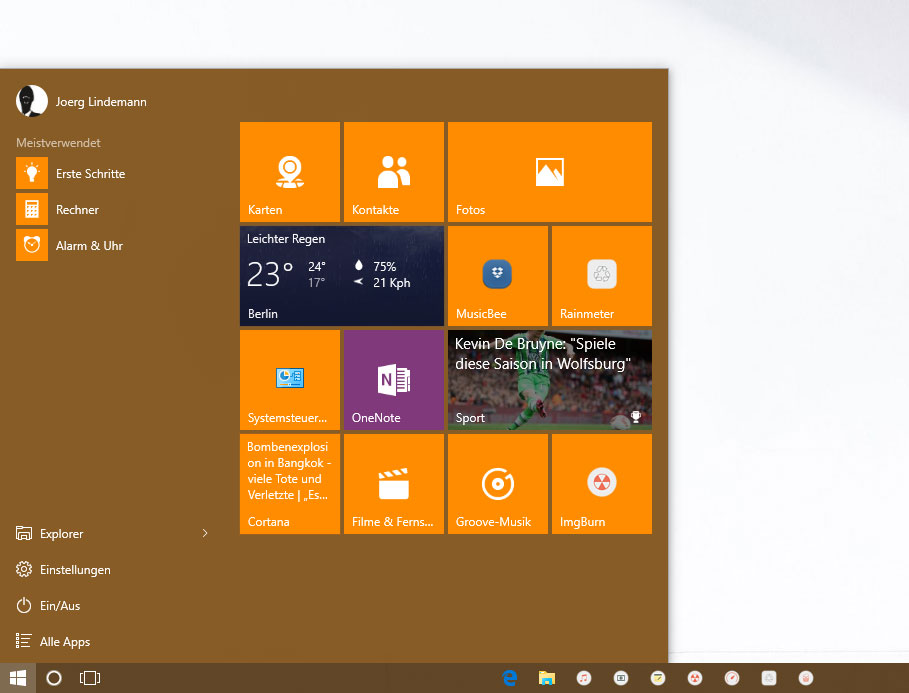The height and width of the screenshot is (693, 909).
Task: Launch MusicBee from its tile
Action: (x=497, y=276)
